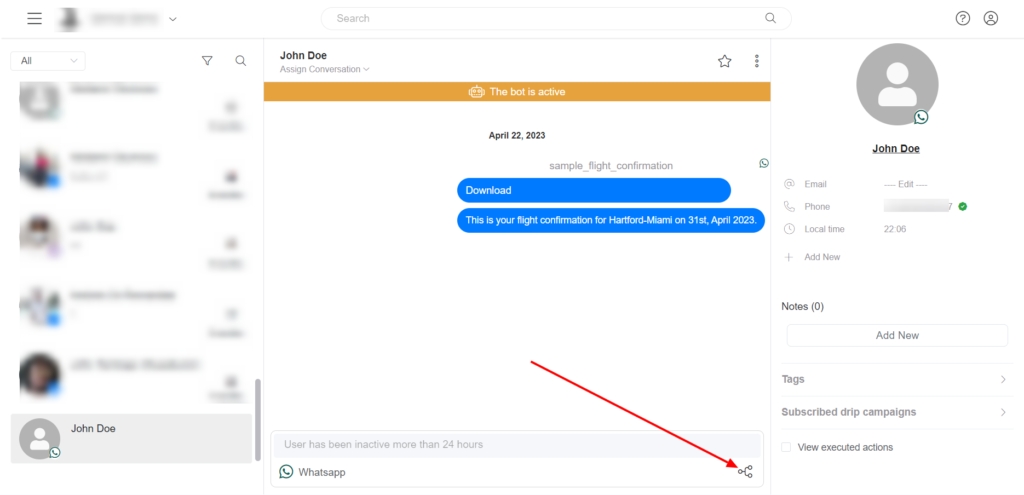Select John Doe in the contact list
1024x495 pixels.
click(131, 438)
